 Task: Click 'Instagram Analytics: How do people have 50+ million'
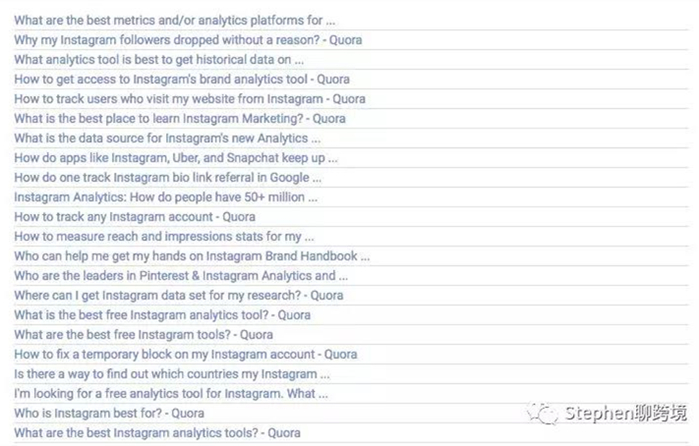(x=166, y=197)
